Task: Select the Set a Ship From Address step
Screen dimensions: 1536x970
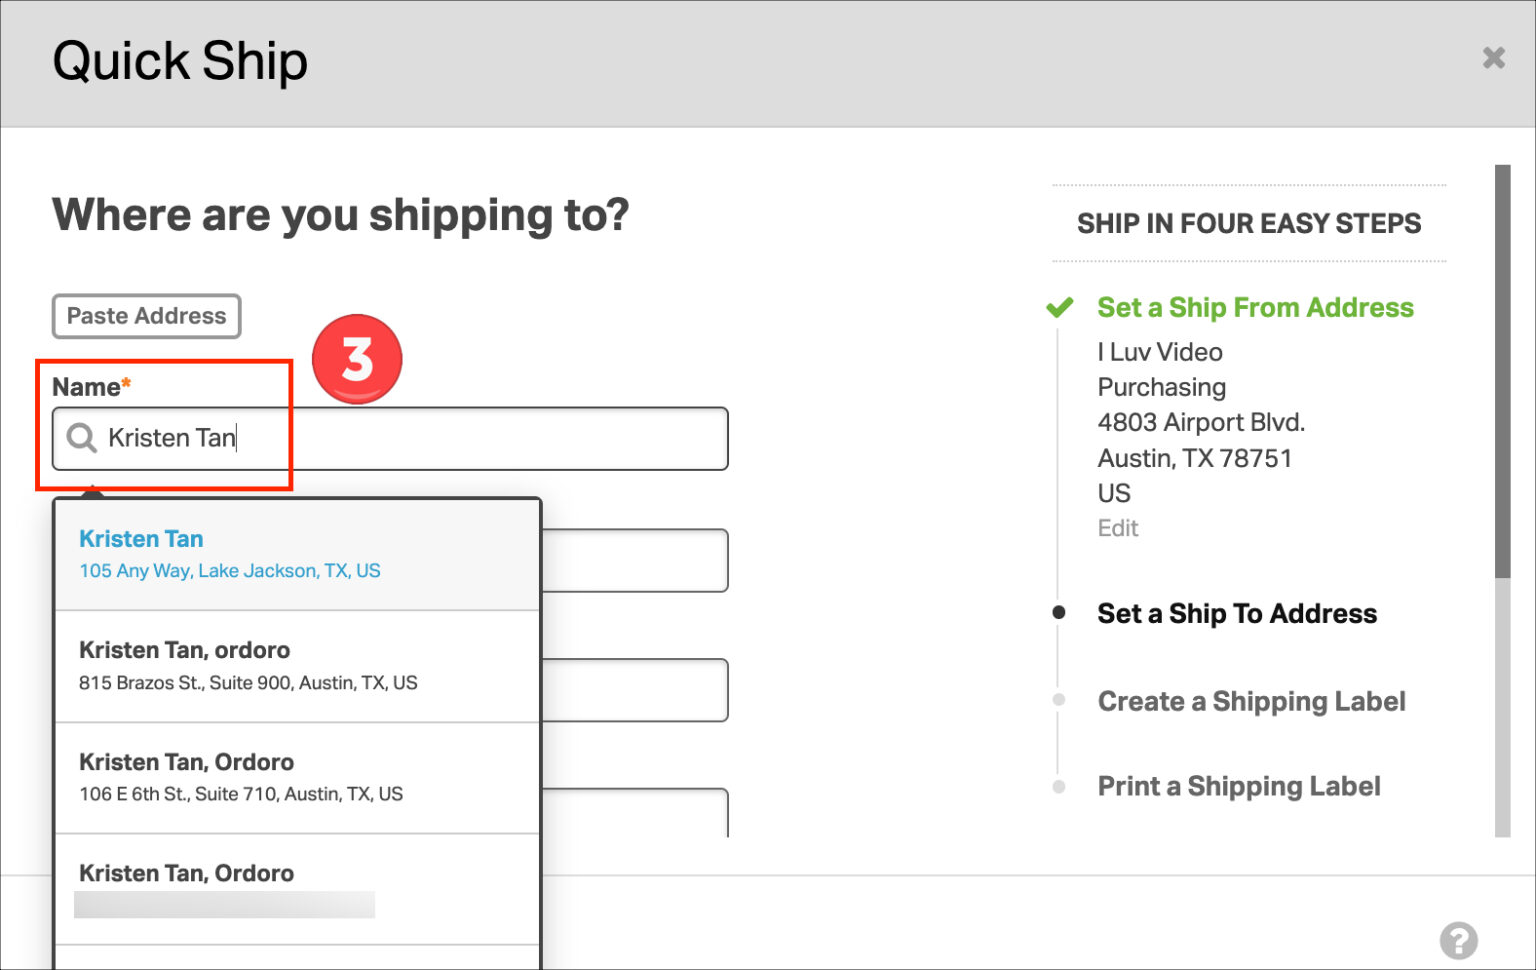Action: point(1255,308)
